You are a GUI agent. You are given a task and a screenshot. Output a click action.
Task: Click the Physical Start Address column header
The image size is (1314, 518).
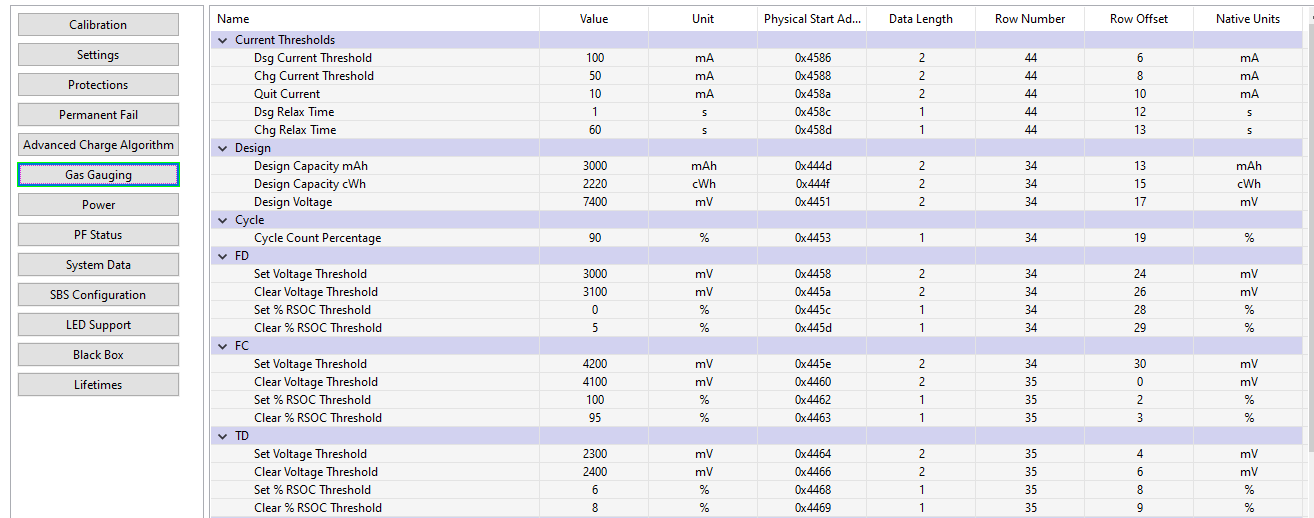point(812,19)
